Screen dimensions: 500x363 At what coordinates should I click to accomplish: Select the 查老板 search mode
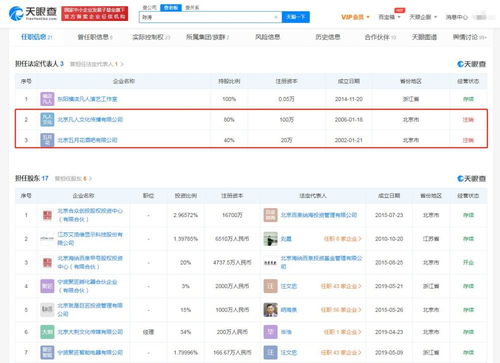(171, 7)
